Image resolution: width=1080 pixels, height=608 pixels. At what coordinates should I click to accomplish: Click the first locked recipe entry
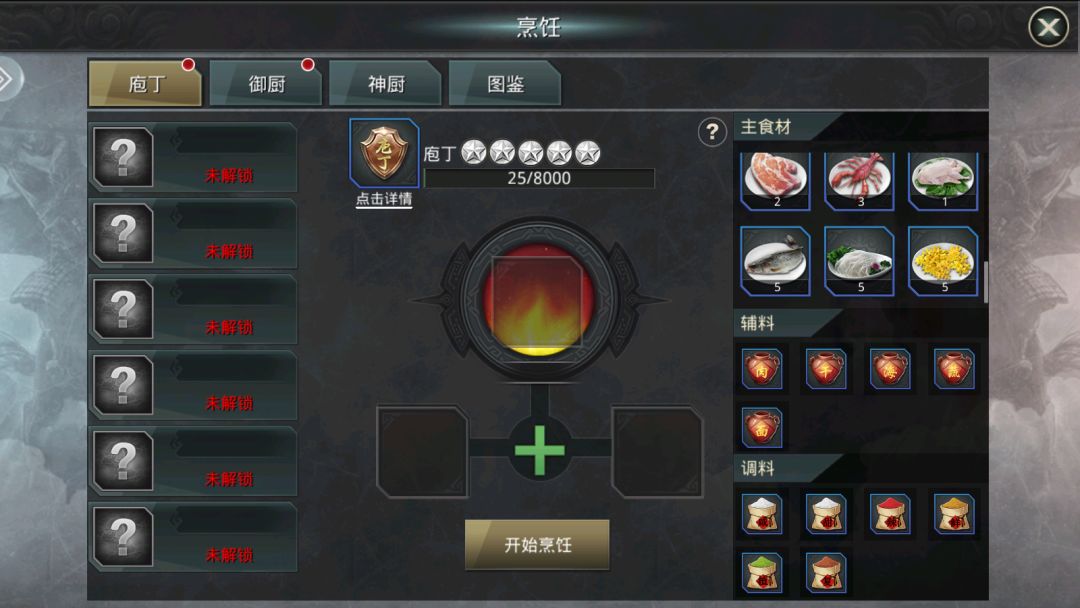(x=194, y=157)
